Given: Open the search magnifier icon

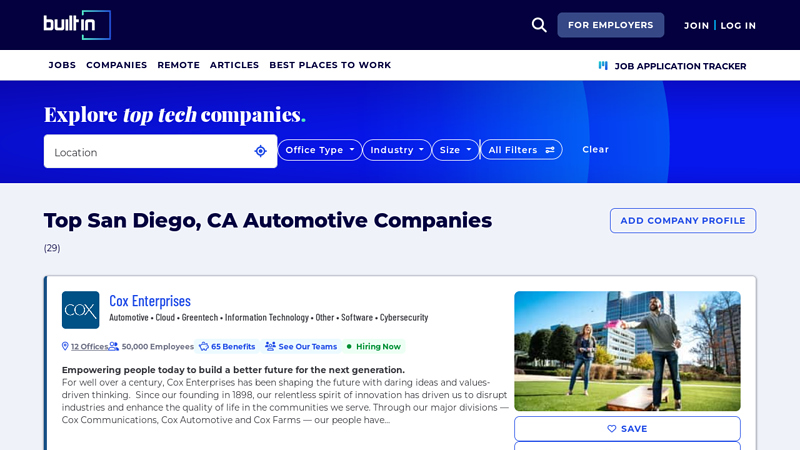Looking at the screenshot, I should pyautogui.click(x=539, y=25).
